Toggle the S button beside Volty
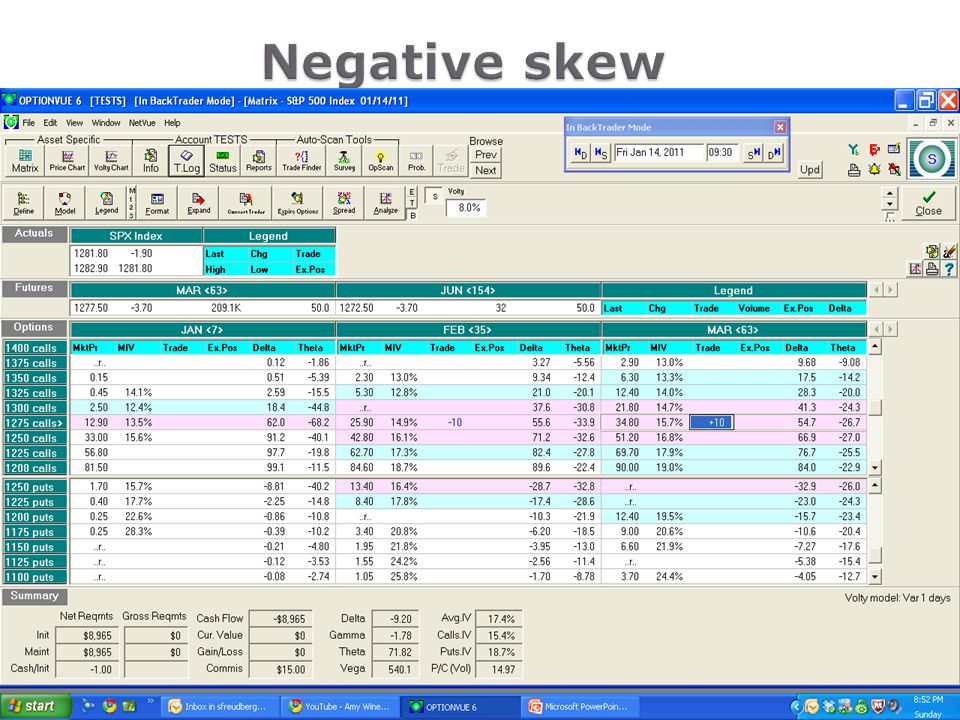960x720 pixels. click(x=434, y=196)
